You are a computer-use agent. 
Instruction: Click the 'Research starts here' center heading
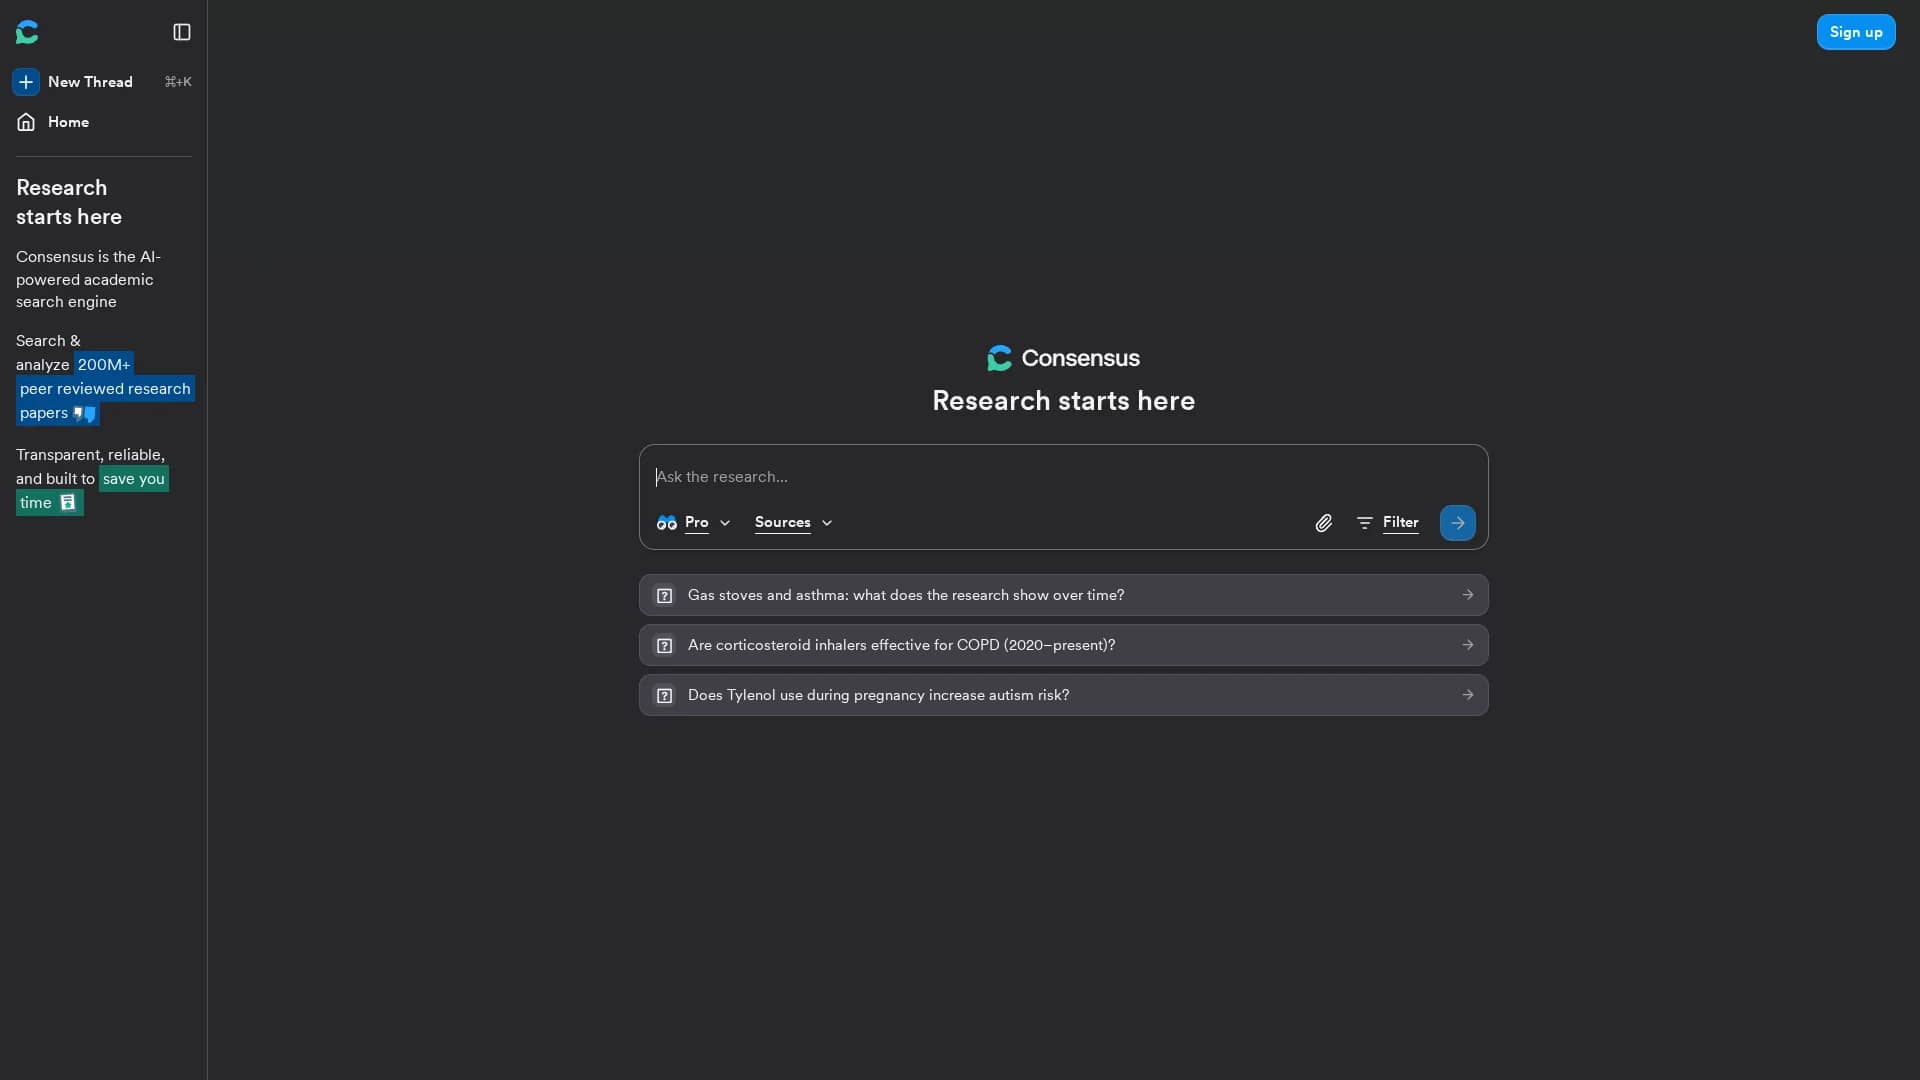click(1063, 401)
